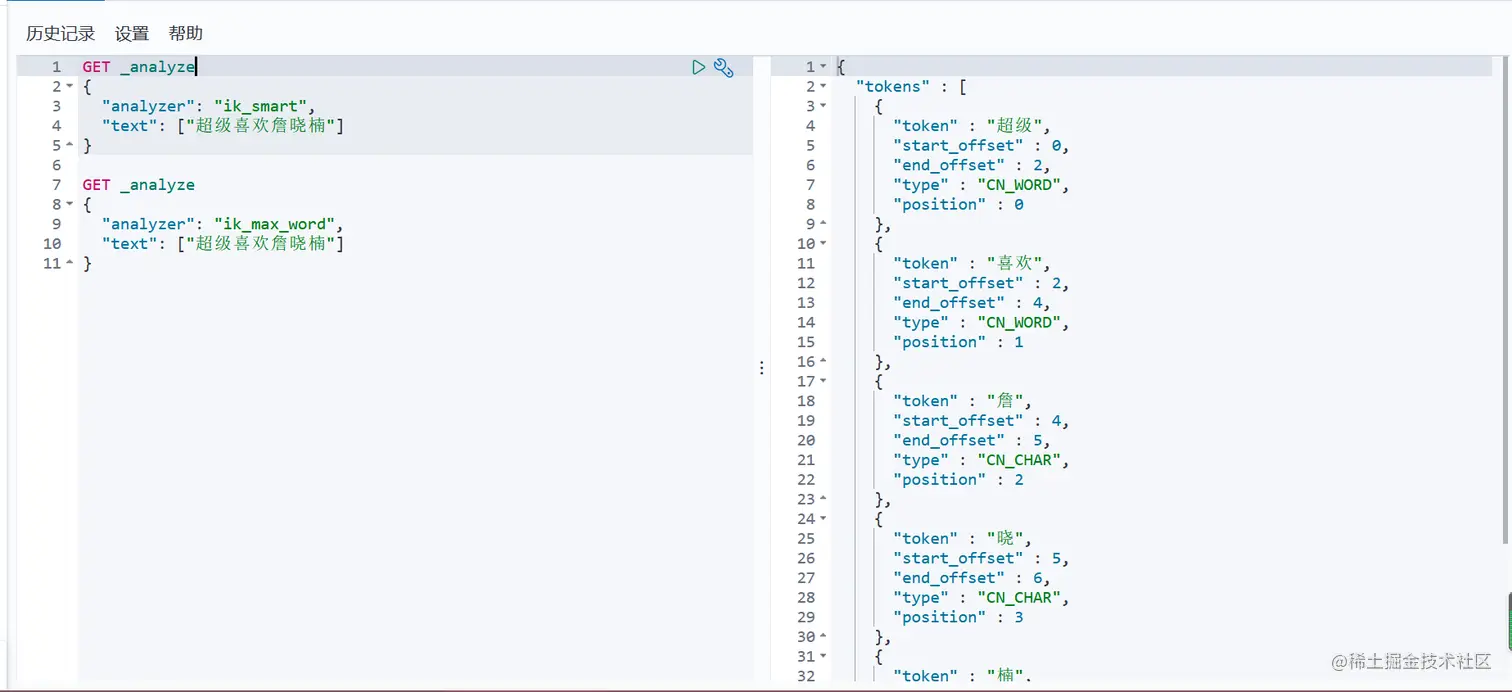The image size is (1512, 692).
Task: Click the token value "詹"
Action: (x=1006, y=401)
